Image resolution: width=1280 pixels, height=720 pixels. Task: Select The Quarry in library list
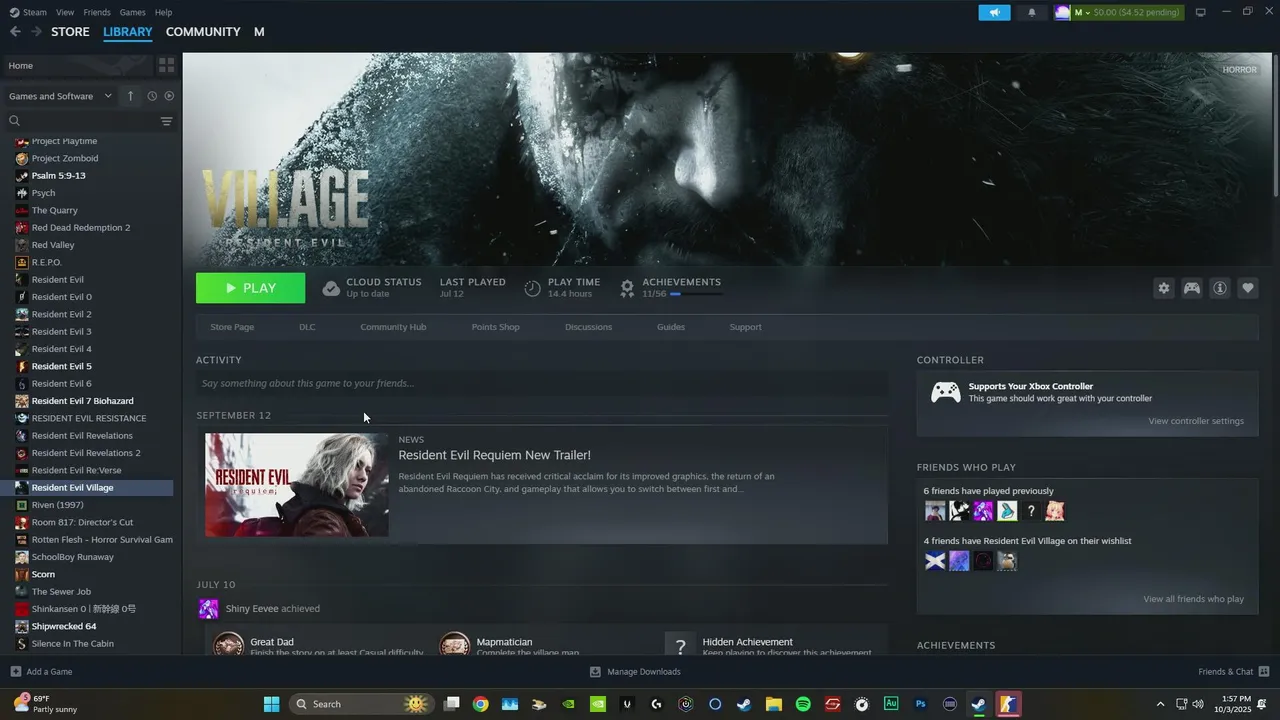pyautogui.click(x=54, y=211)
